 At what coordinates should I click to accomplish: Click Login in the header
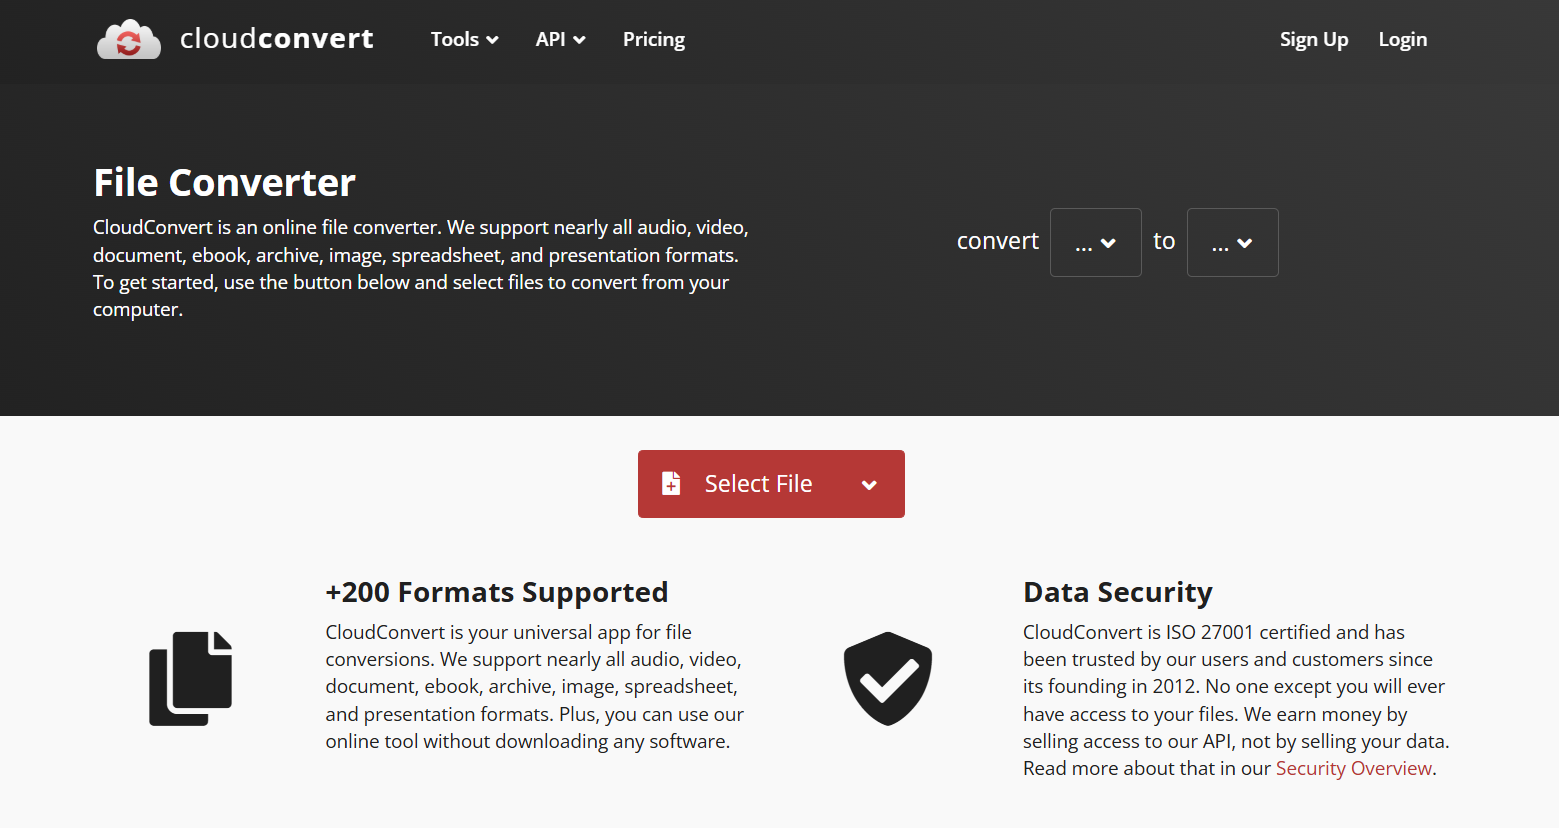(x=1402, y=39)
